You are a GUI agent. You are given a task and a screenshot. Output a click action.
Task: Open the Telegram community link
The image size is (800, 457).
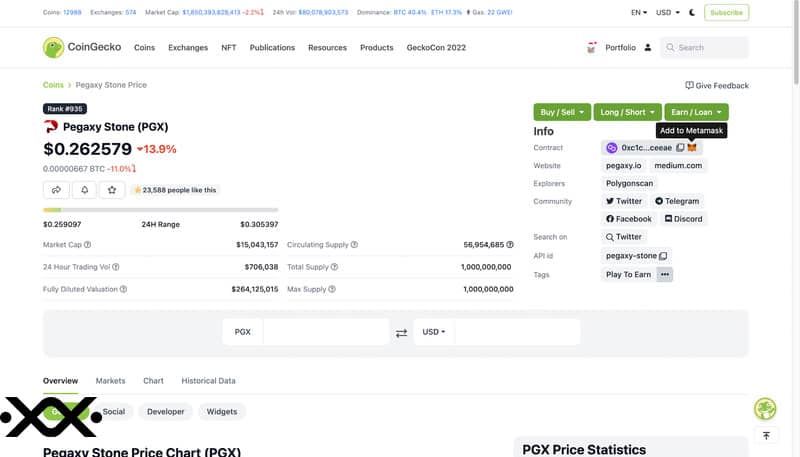[x=677, y=201]
